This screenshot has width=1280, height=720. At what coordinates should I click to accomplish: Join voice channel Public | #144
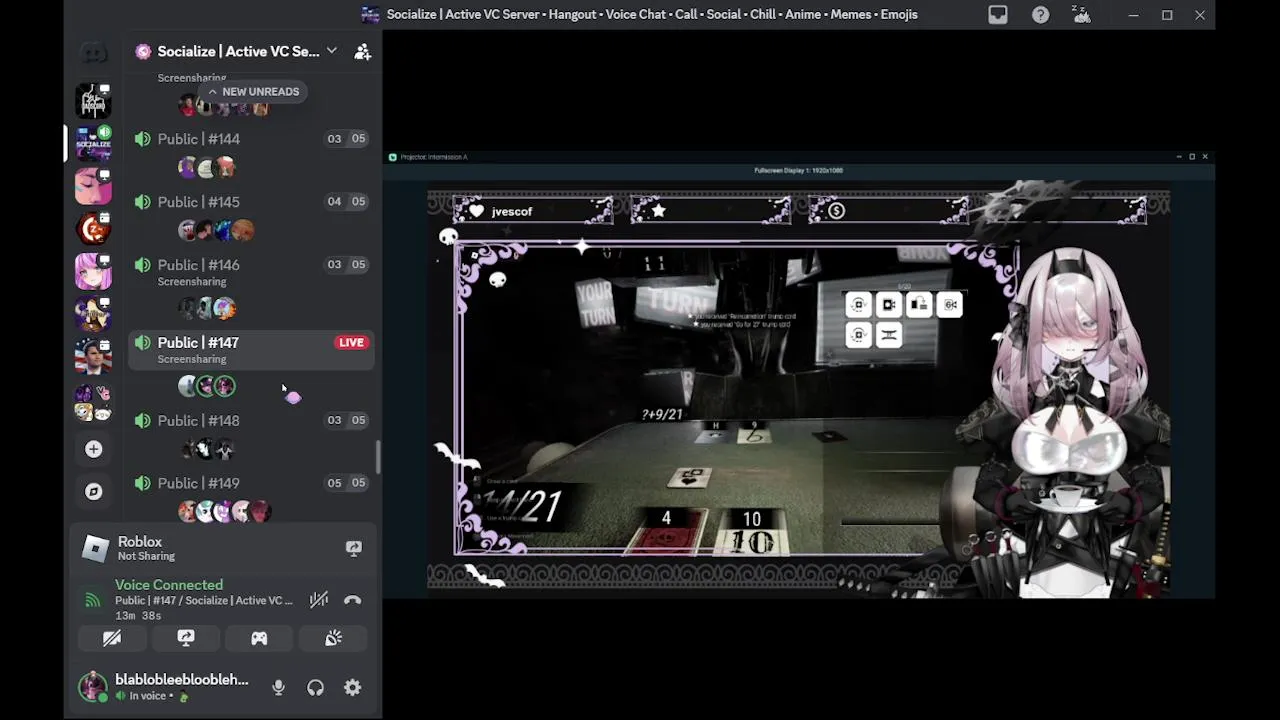(251, 139)
